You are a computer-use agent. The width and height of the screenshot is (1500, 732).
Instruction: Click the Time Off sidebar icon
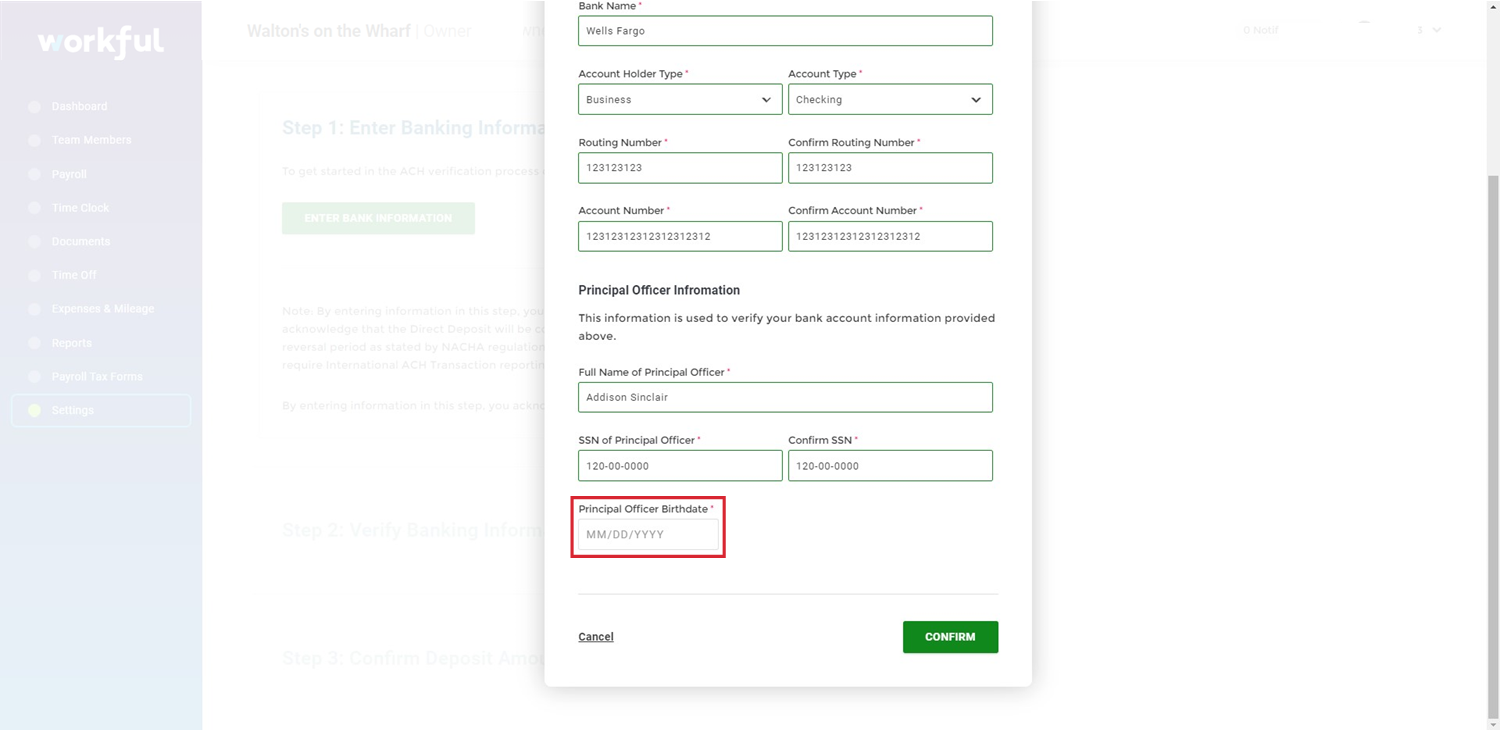(x=34, y=275)
